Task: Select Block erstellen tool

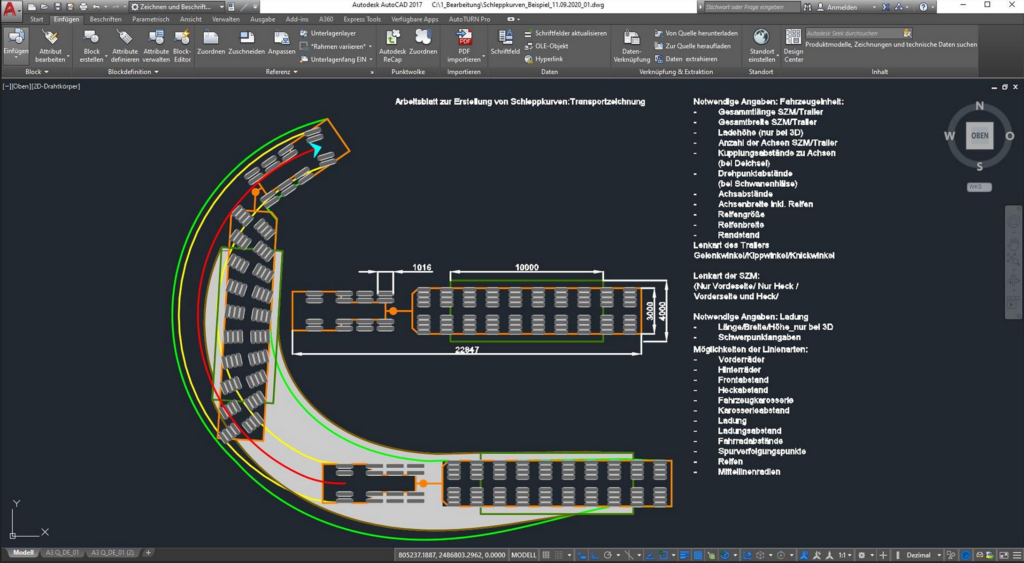Action: pyautogui.click(x=91, y=45)
